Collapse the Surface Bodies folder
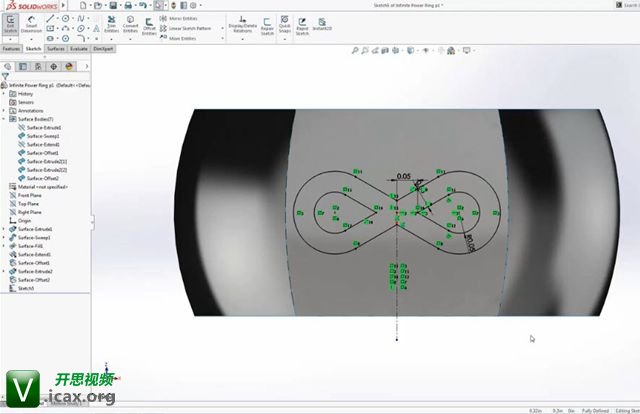 4,119
